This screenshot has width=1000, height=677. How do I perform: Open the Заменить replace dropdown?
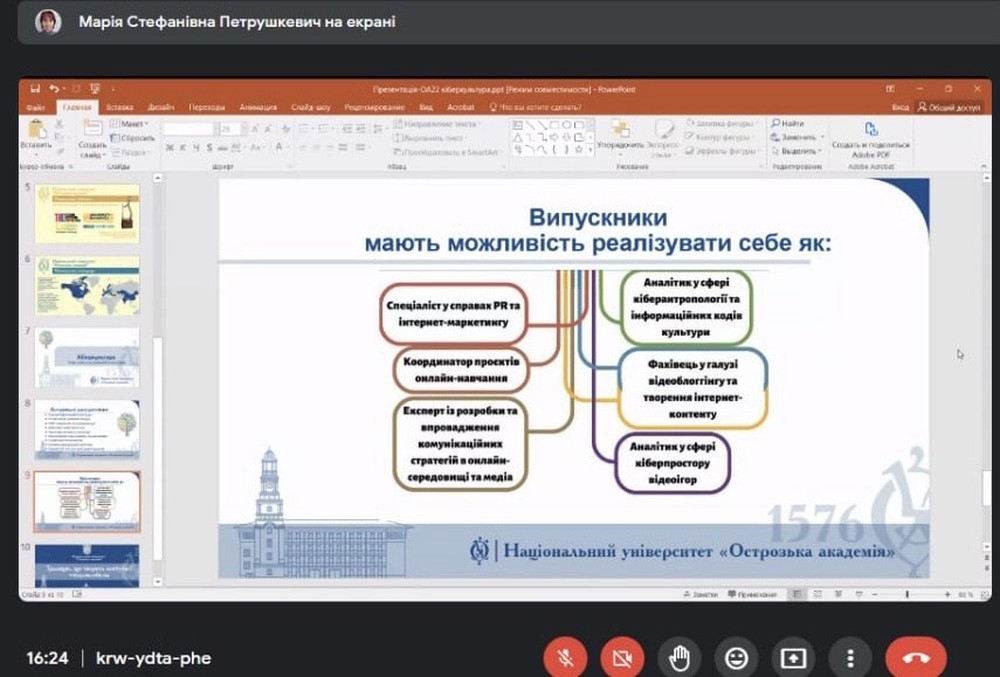click(x=798, y=137)
